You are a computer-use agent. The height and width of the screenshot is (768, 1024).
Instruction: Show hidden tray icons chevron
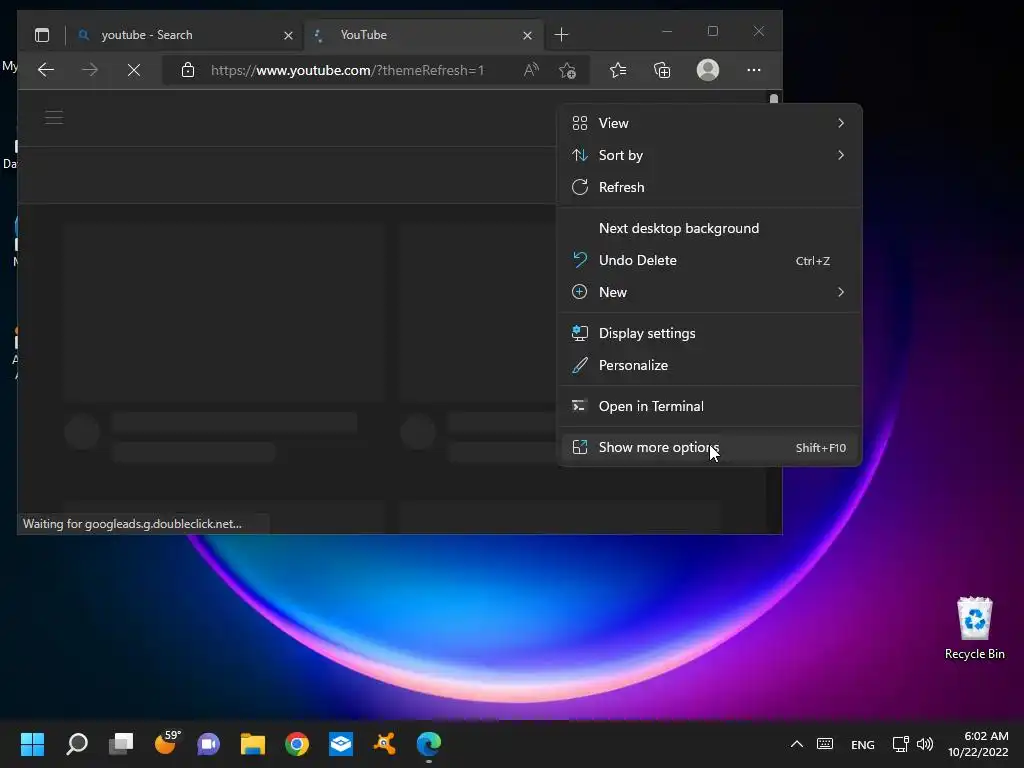(797, 744)
